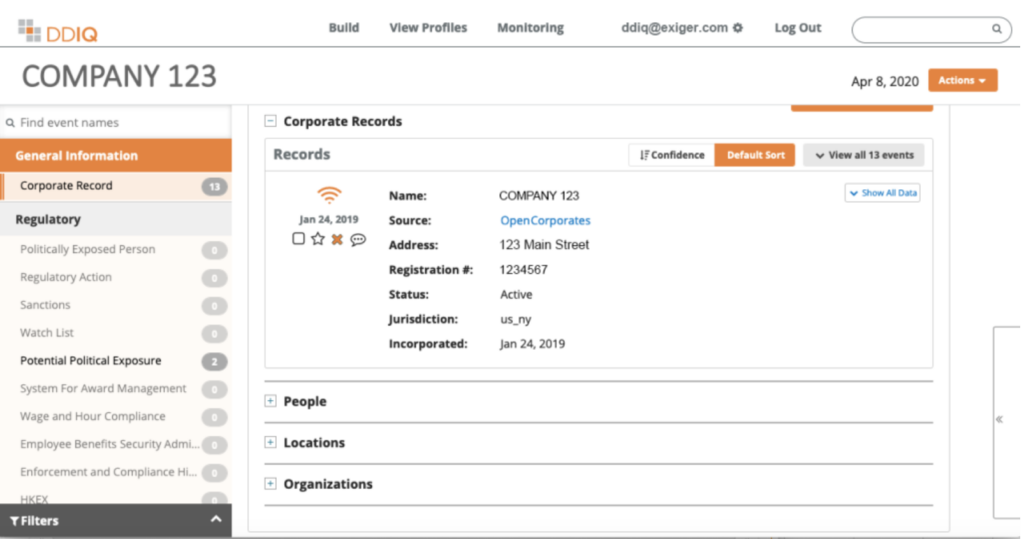
Task: Click the search magnifier icon in top bar
Action: 996,29
